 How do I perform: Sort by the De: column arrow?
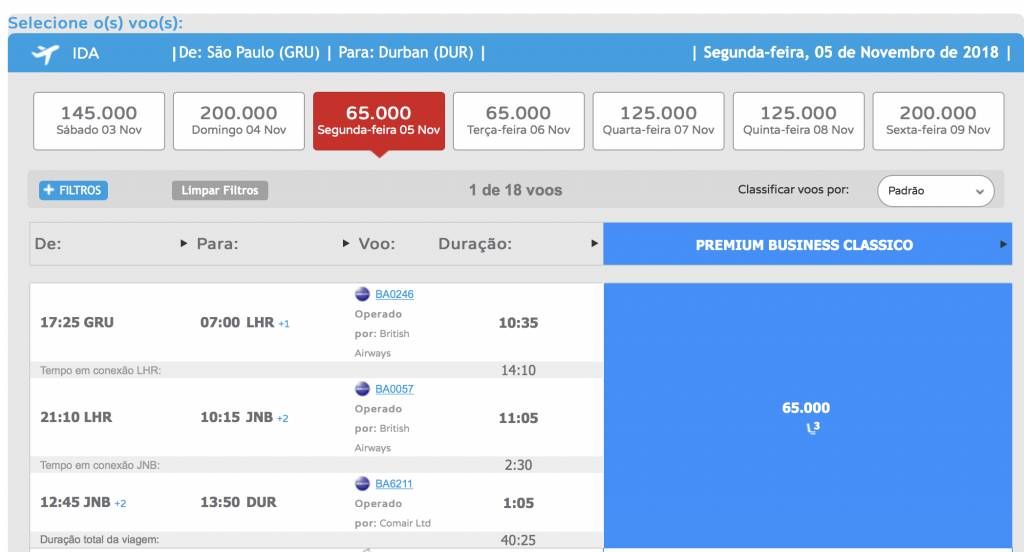pos(184,244)
